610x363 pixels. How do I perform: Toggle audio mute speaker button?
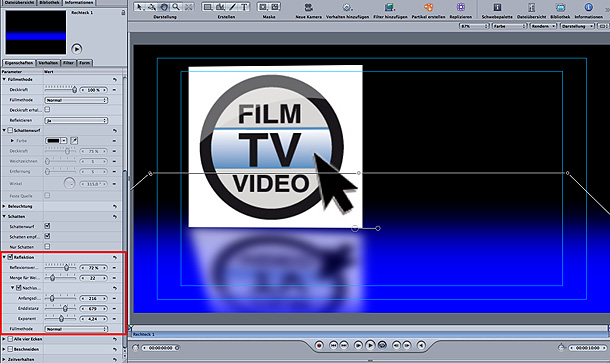(421, 345)
